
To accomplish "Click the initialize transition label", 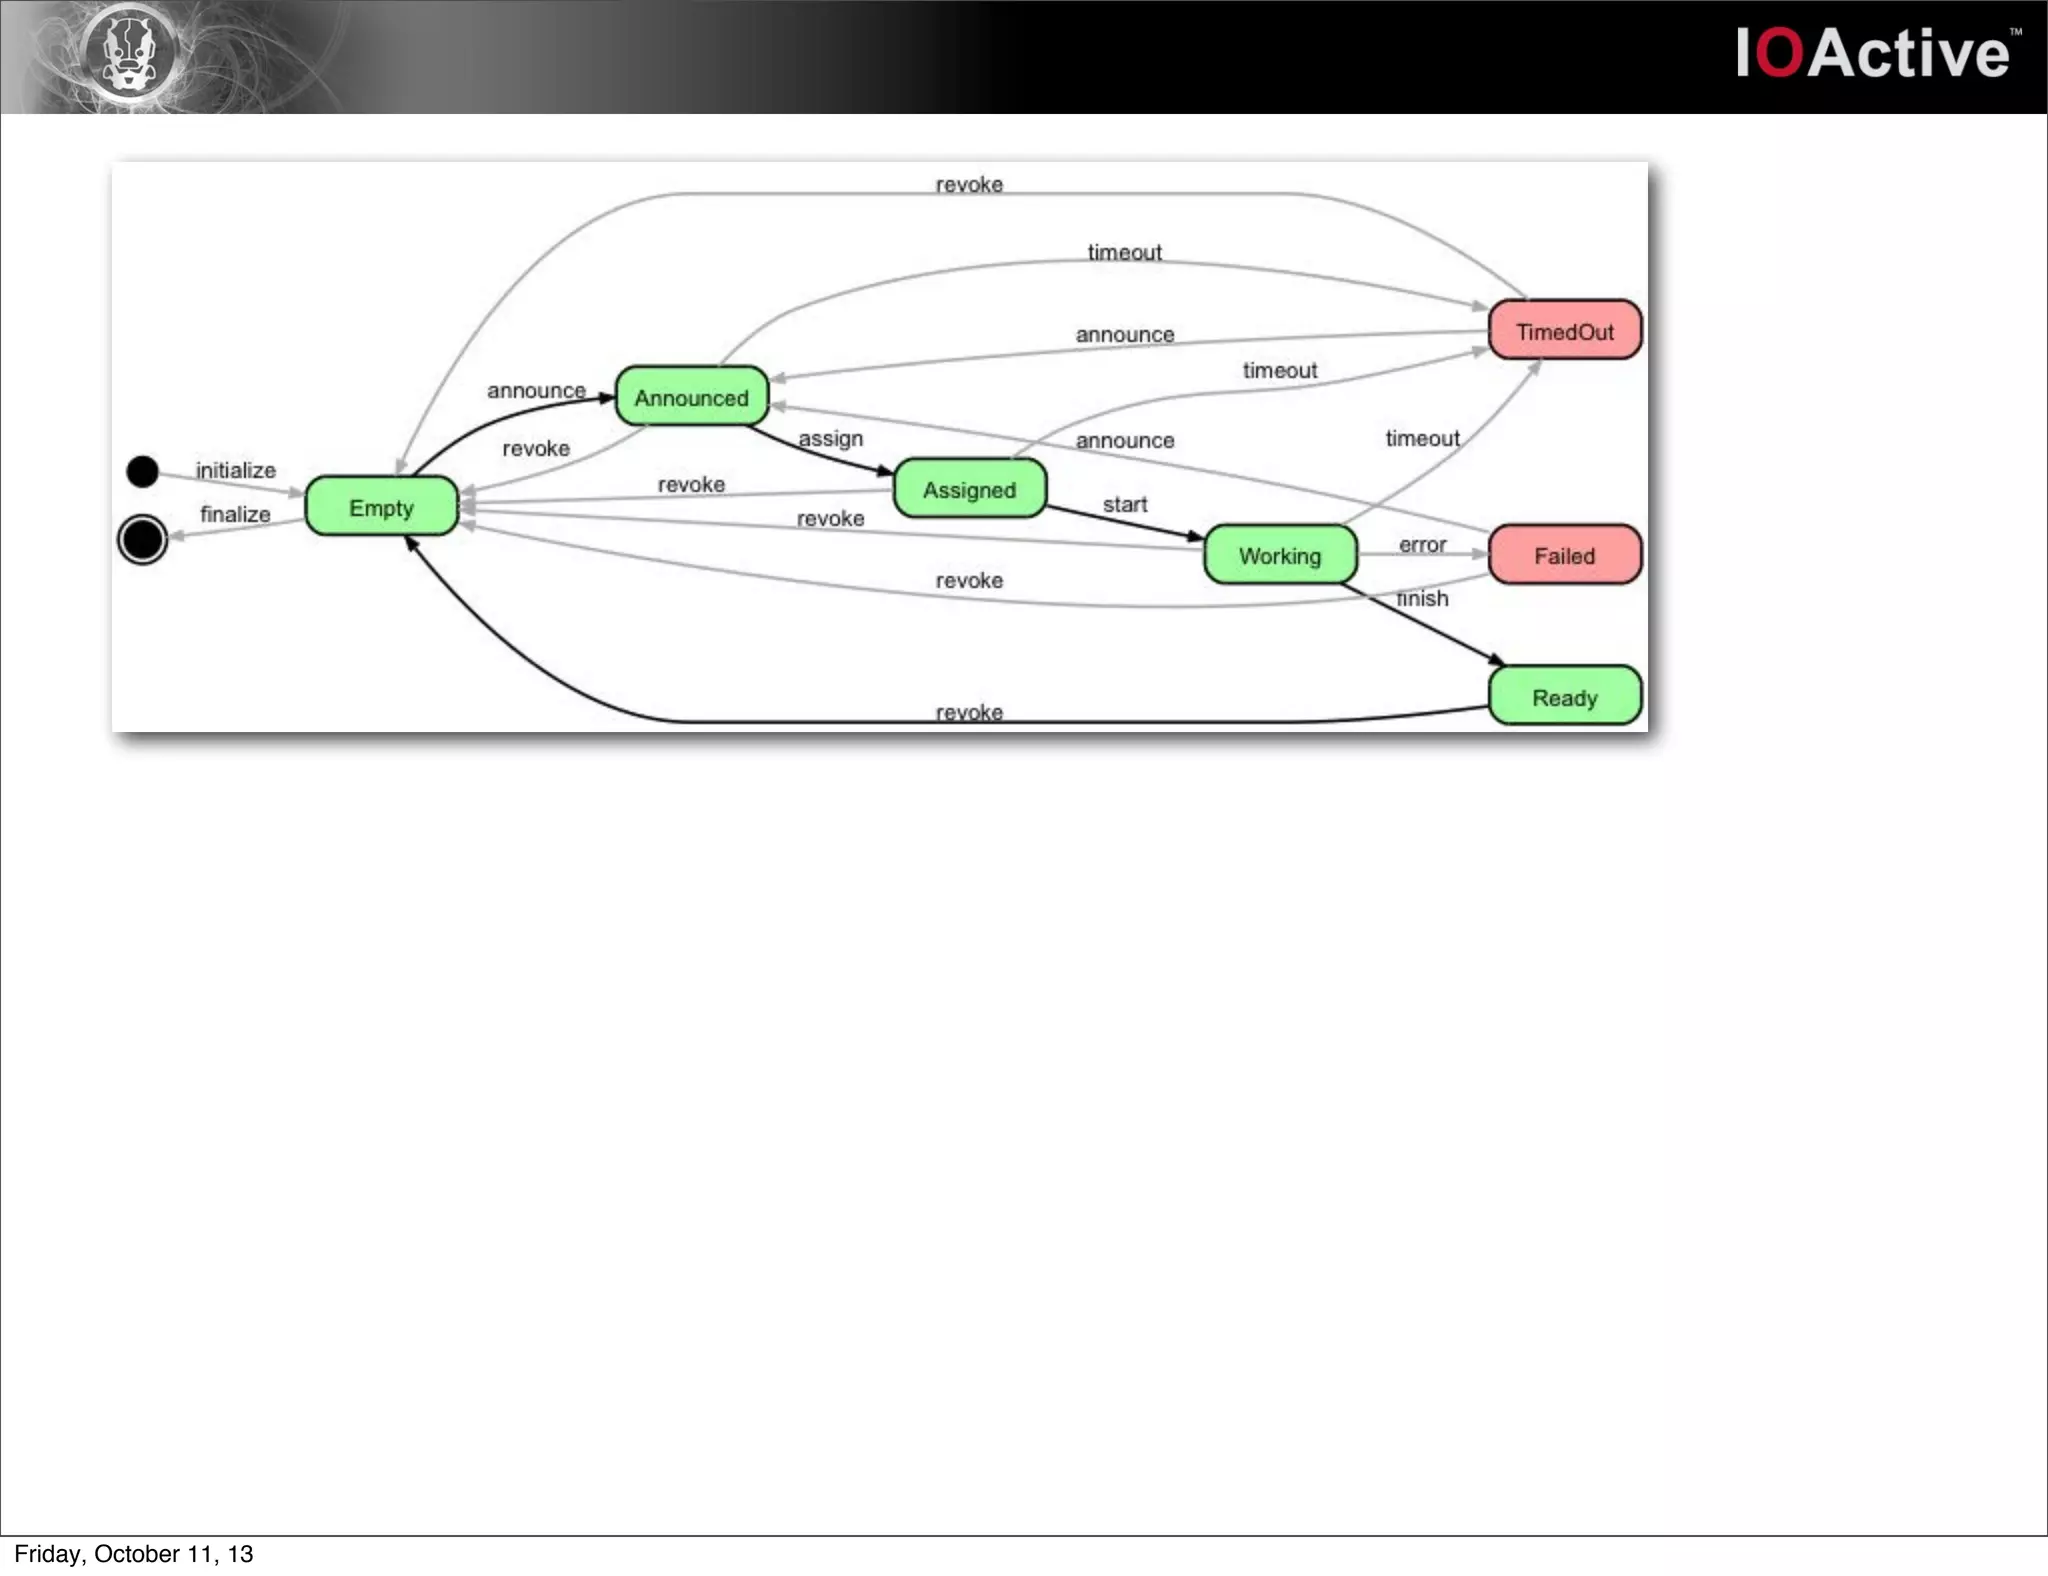I will click(x=235, y=470).
